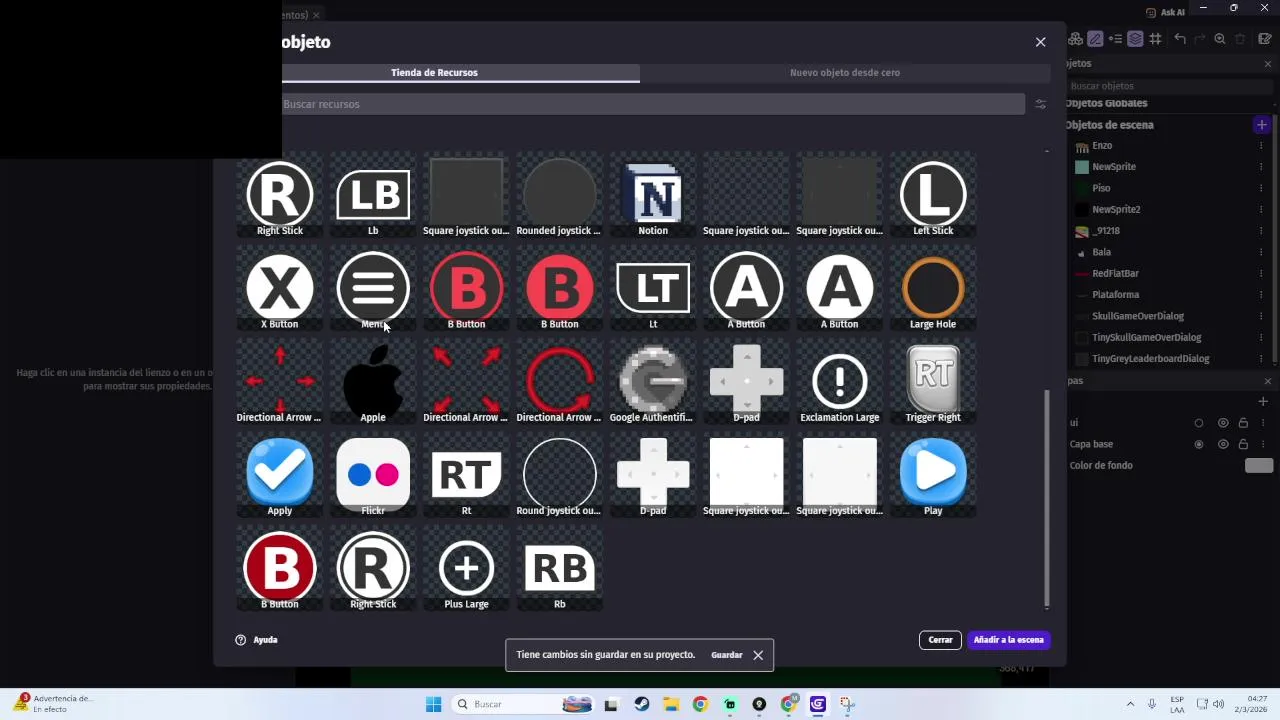Select the Exclamation Large asset

[x=840, y=381]
